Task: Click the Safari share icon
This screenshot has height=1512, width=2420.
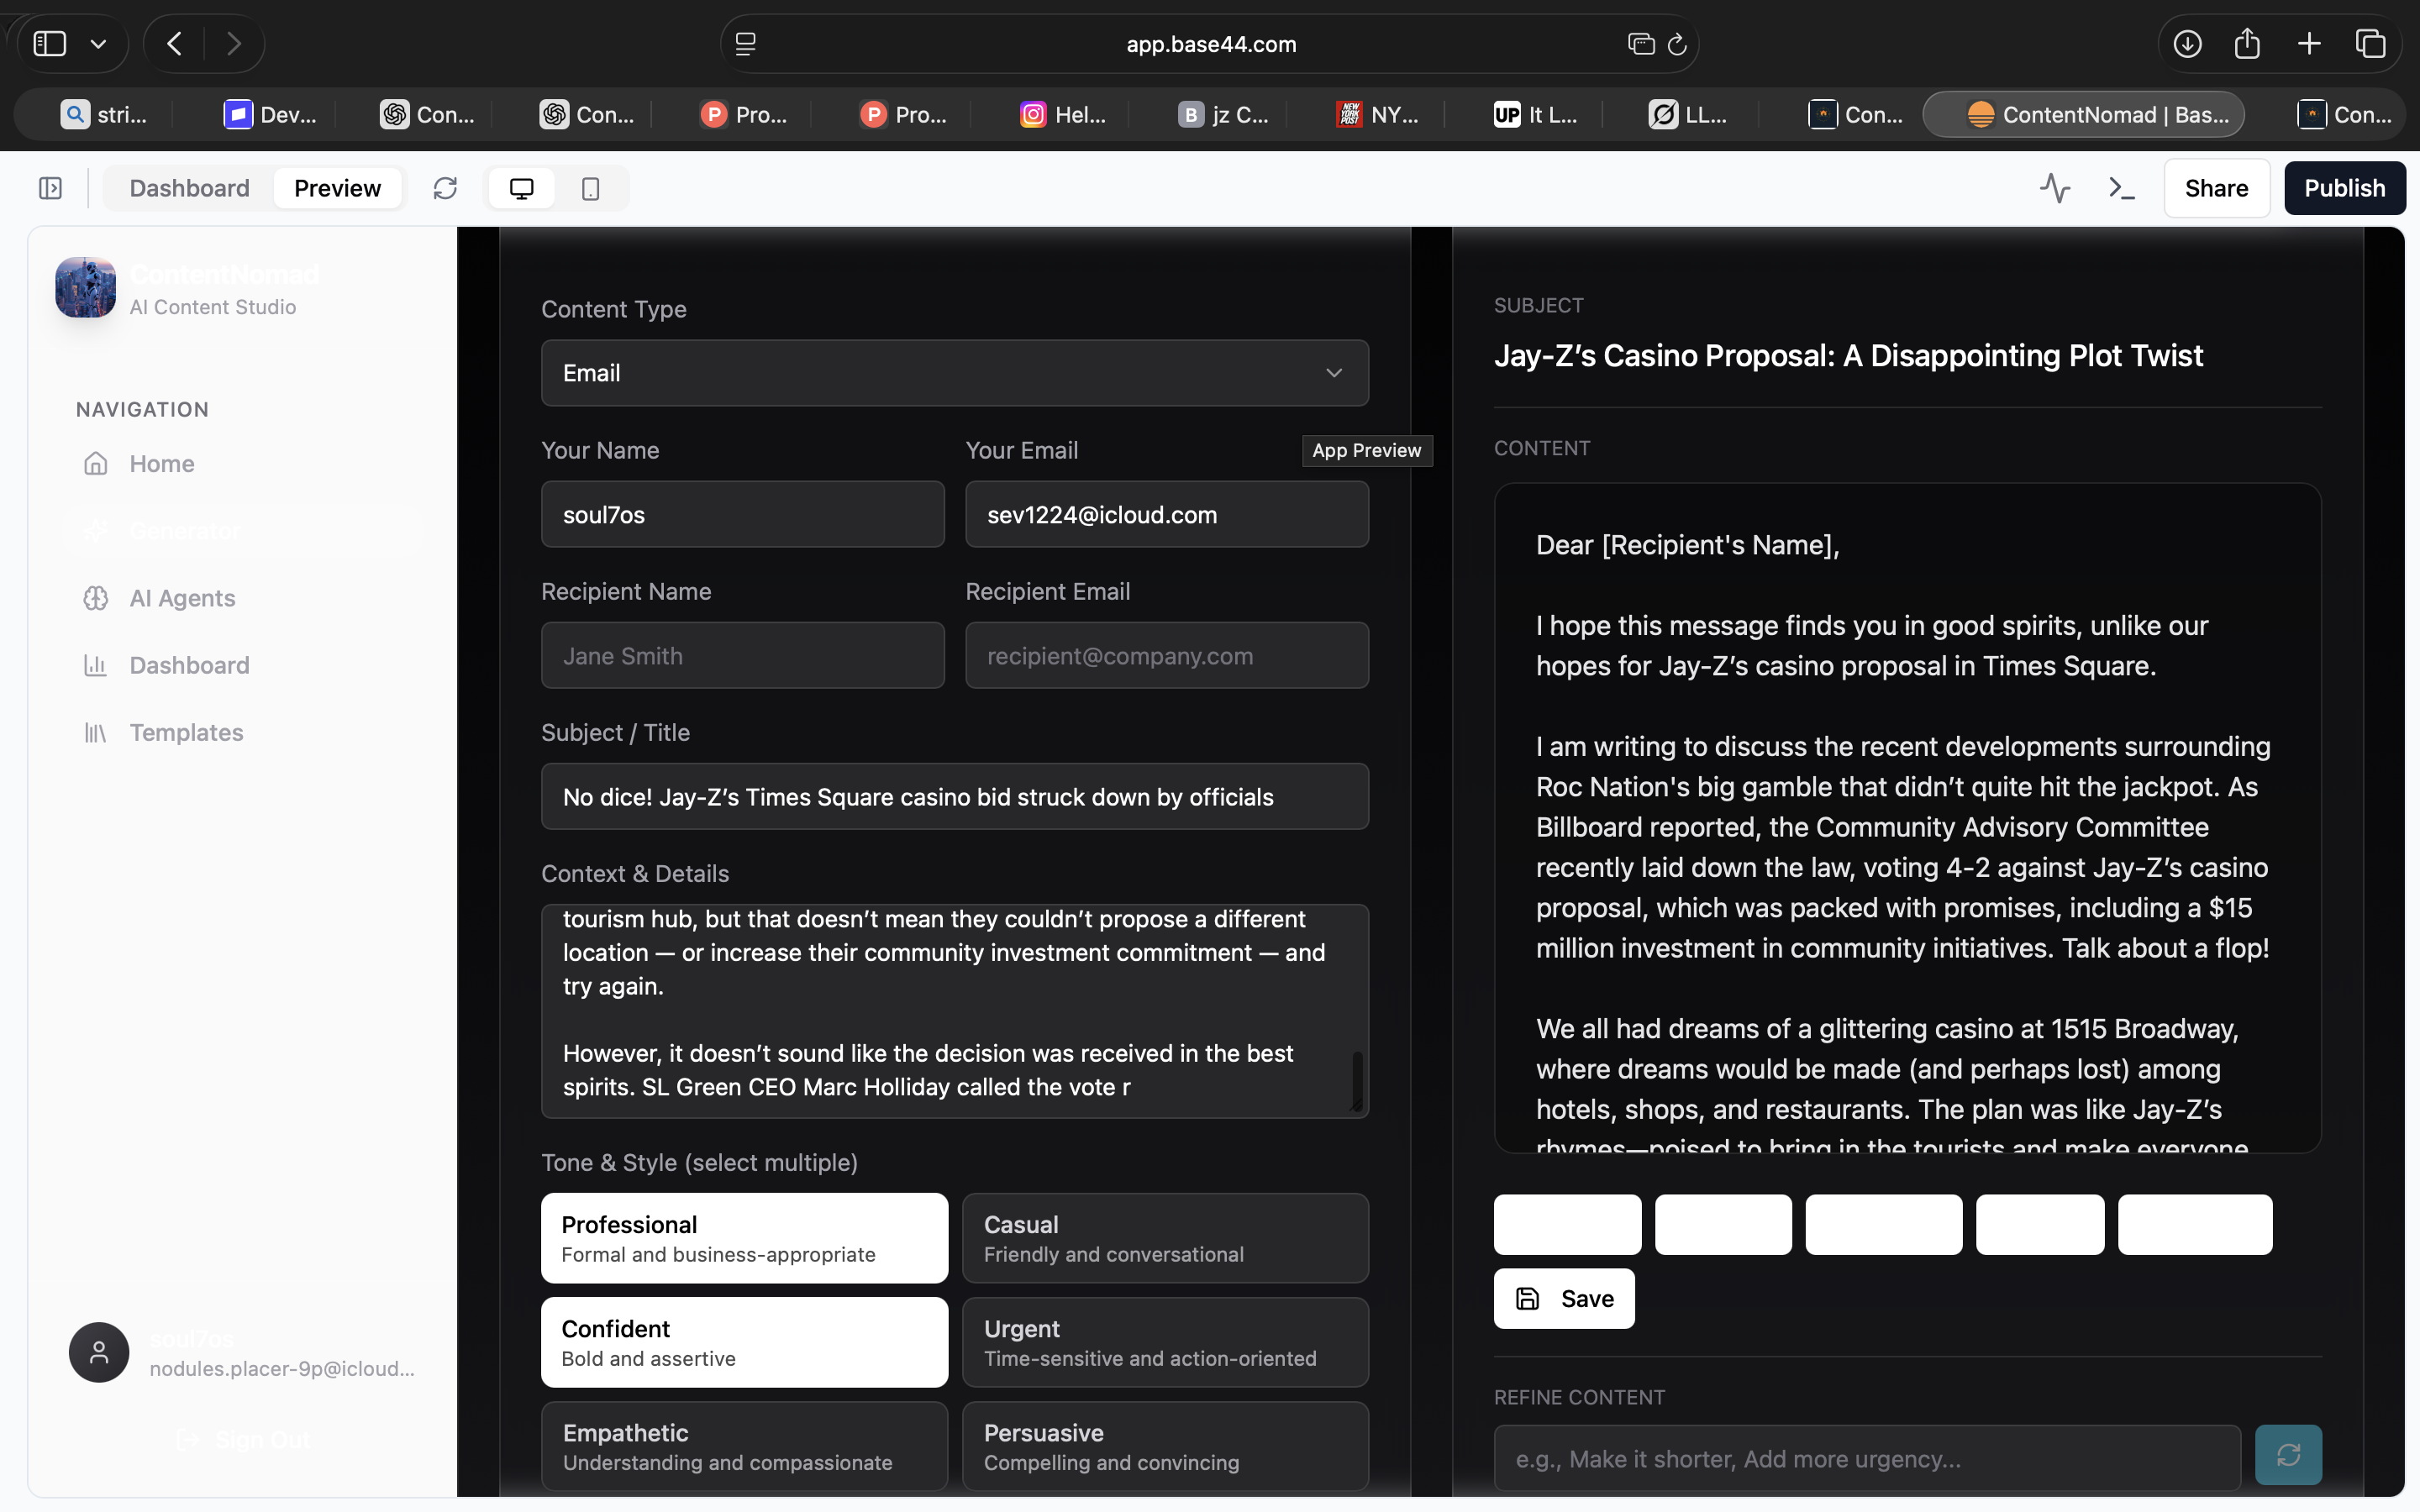Action: pyautogui.click(x=2247, y=43)
